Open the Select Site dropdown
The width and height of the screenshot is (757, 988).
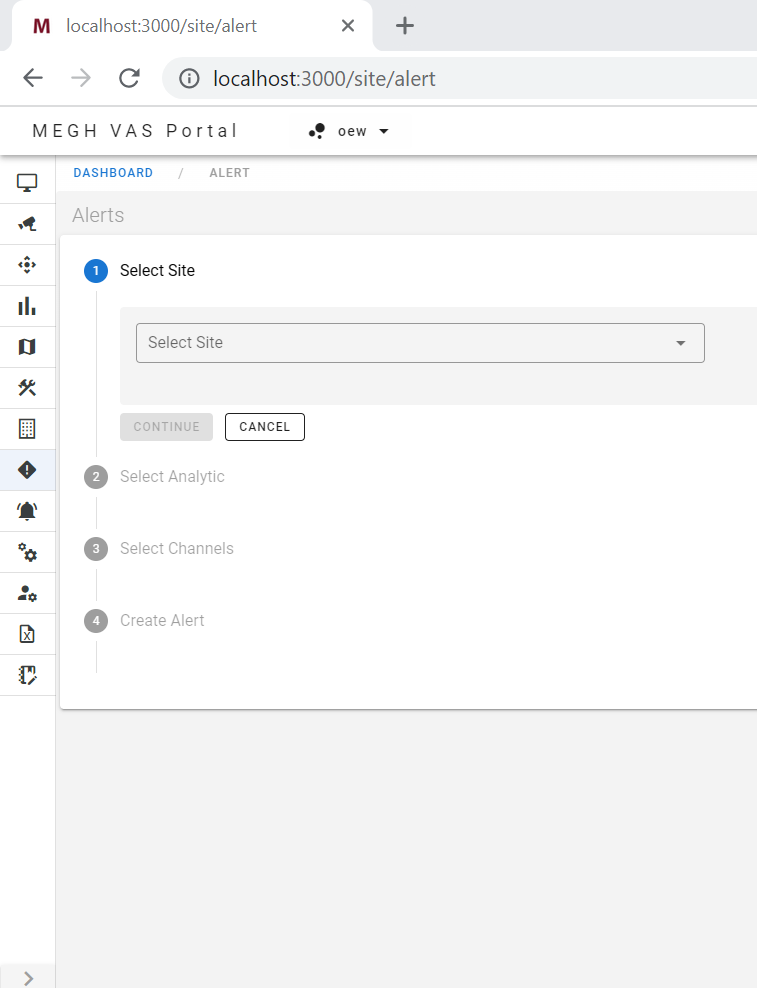[420, 343]
